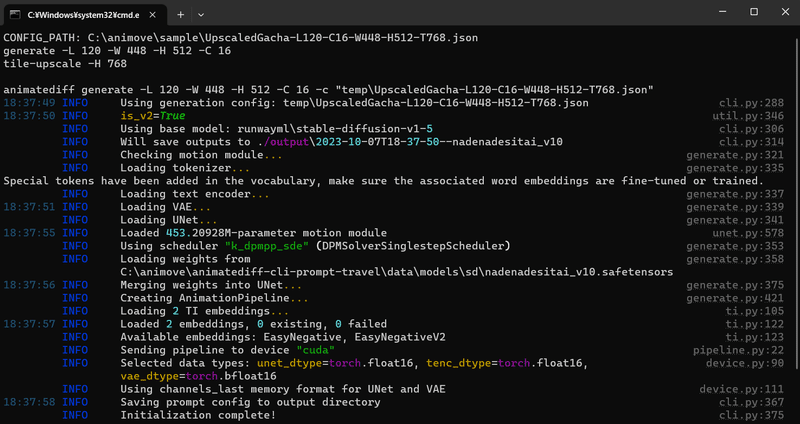Image resolution: width=800 pixels, height=424 pixels.
Task: Click source reference cli.py:375
Action: tap(752, 415)
